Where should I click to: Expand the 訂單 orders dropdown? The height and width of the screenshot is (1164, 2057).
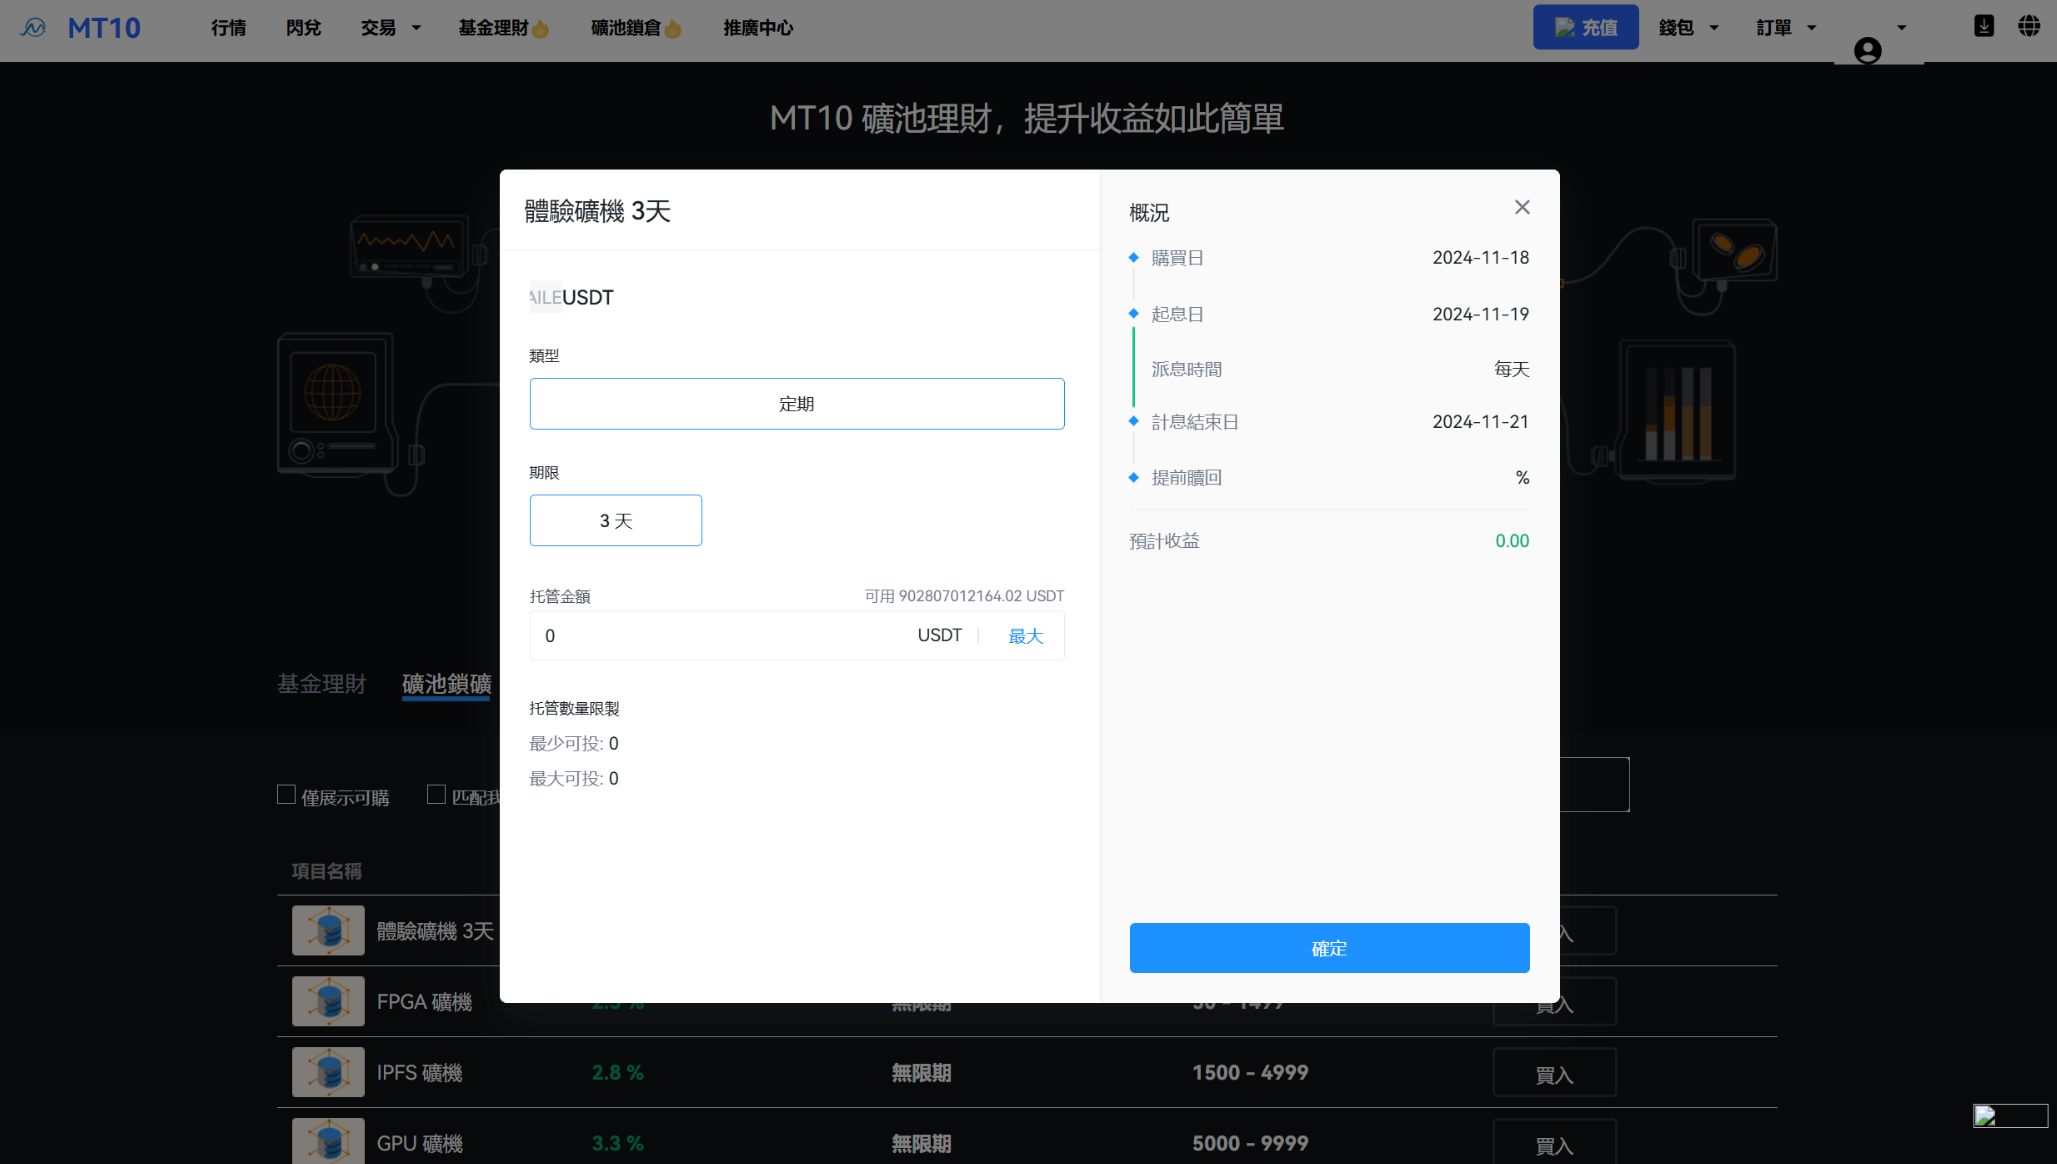1786,28
